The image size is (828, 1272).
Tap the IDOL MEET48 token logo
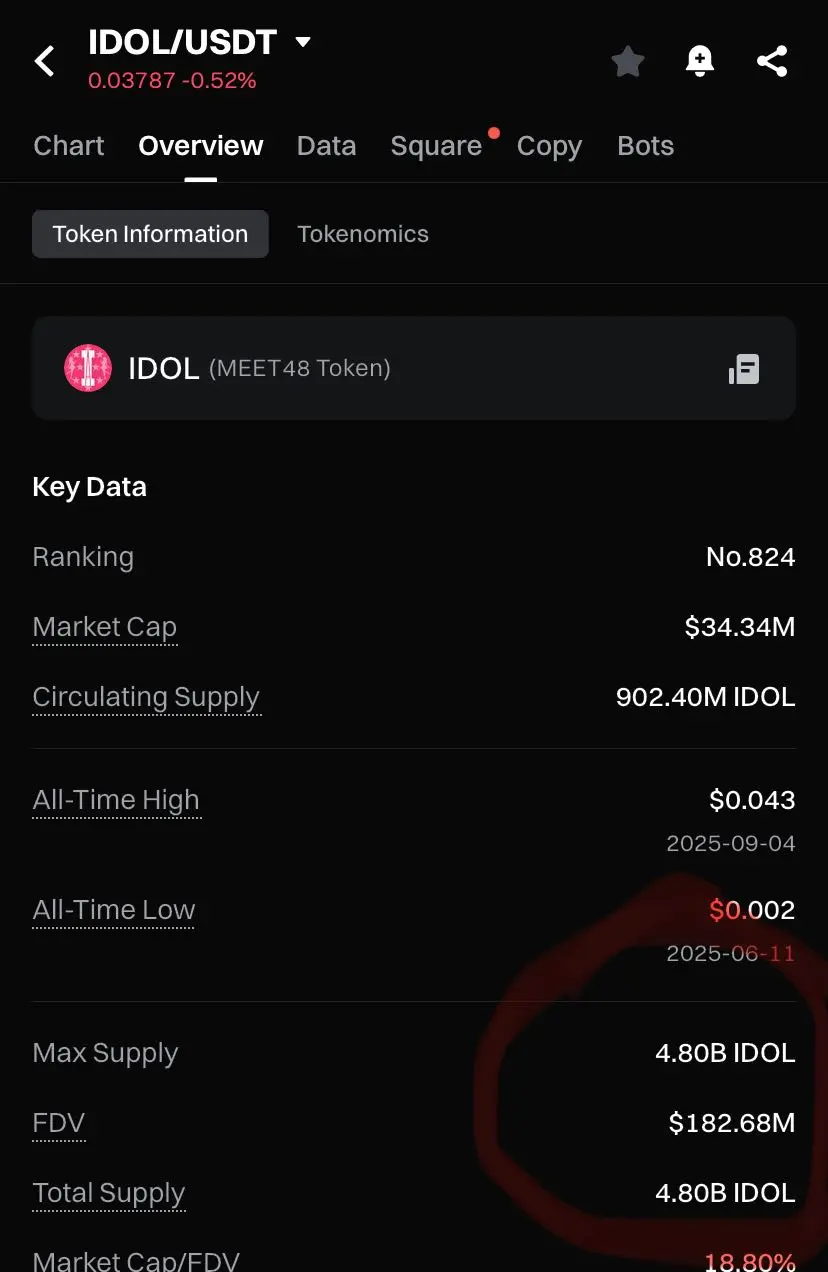tap(88, 368)
